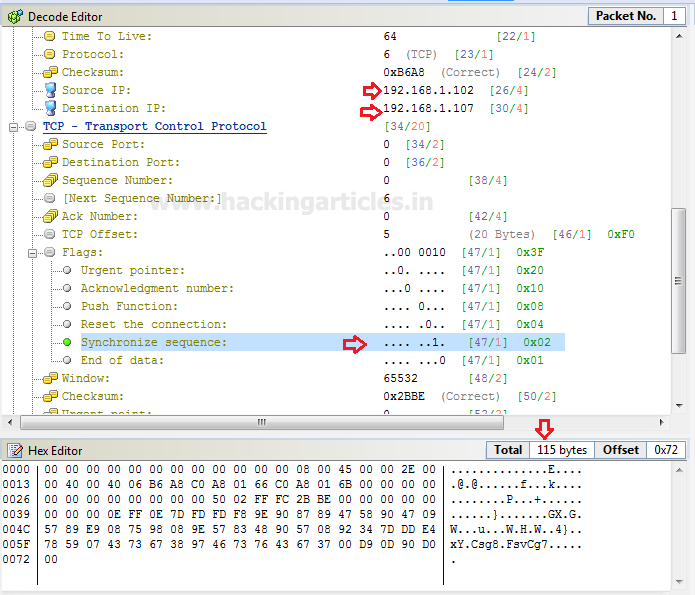The height and width of the screenshot is (595, 695).
Task: Click the TCP protocol node icon
Action: pyautogui.click(x=31, y=126)
